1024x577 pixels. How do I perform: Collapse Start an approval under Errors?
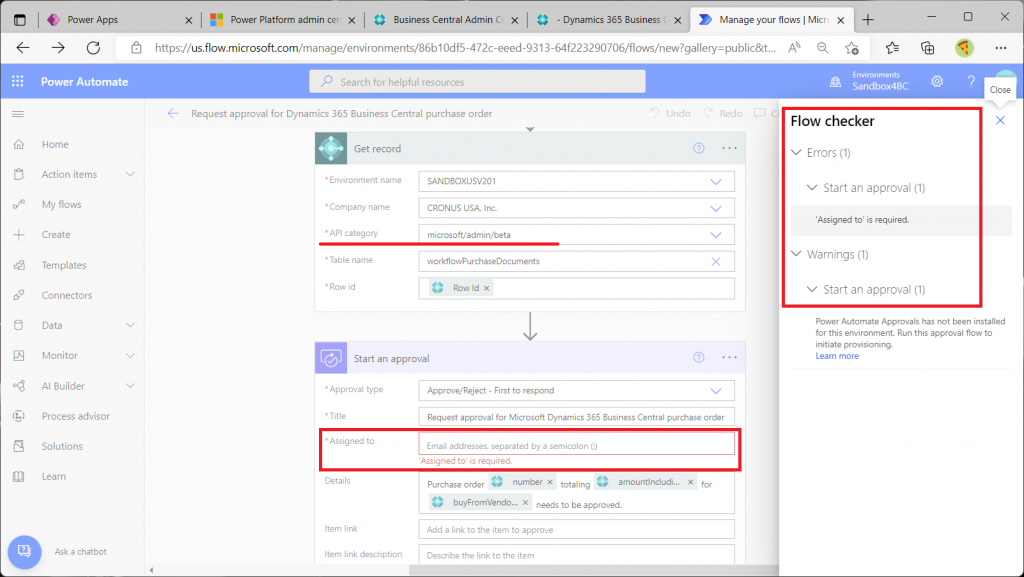812,188
